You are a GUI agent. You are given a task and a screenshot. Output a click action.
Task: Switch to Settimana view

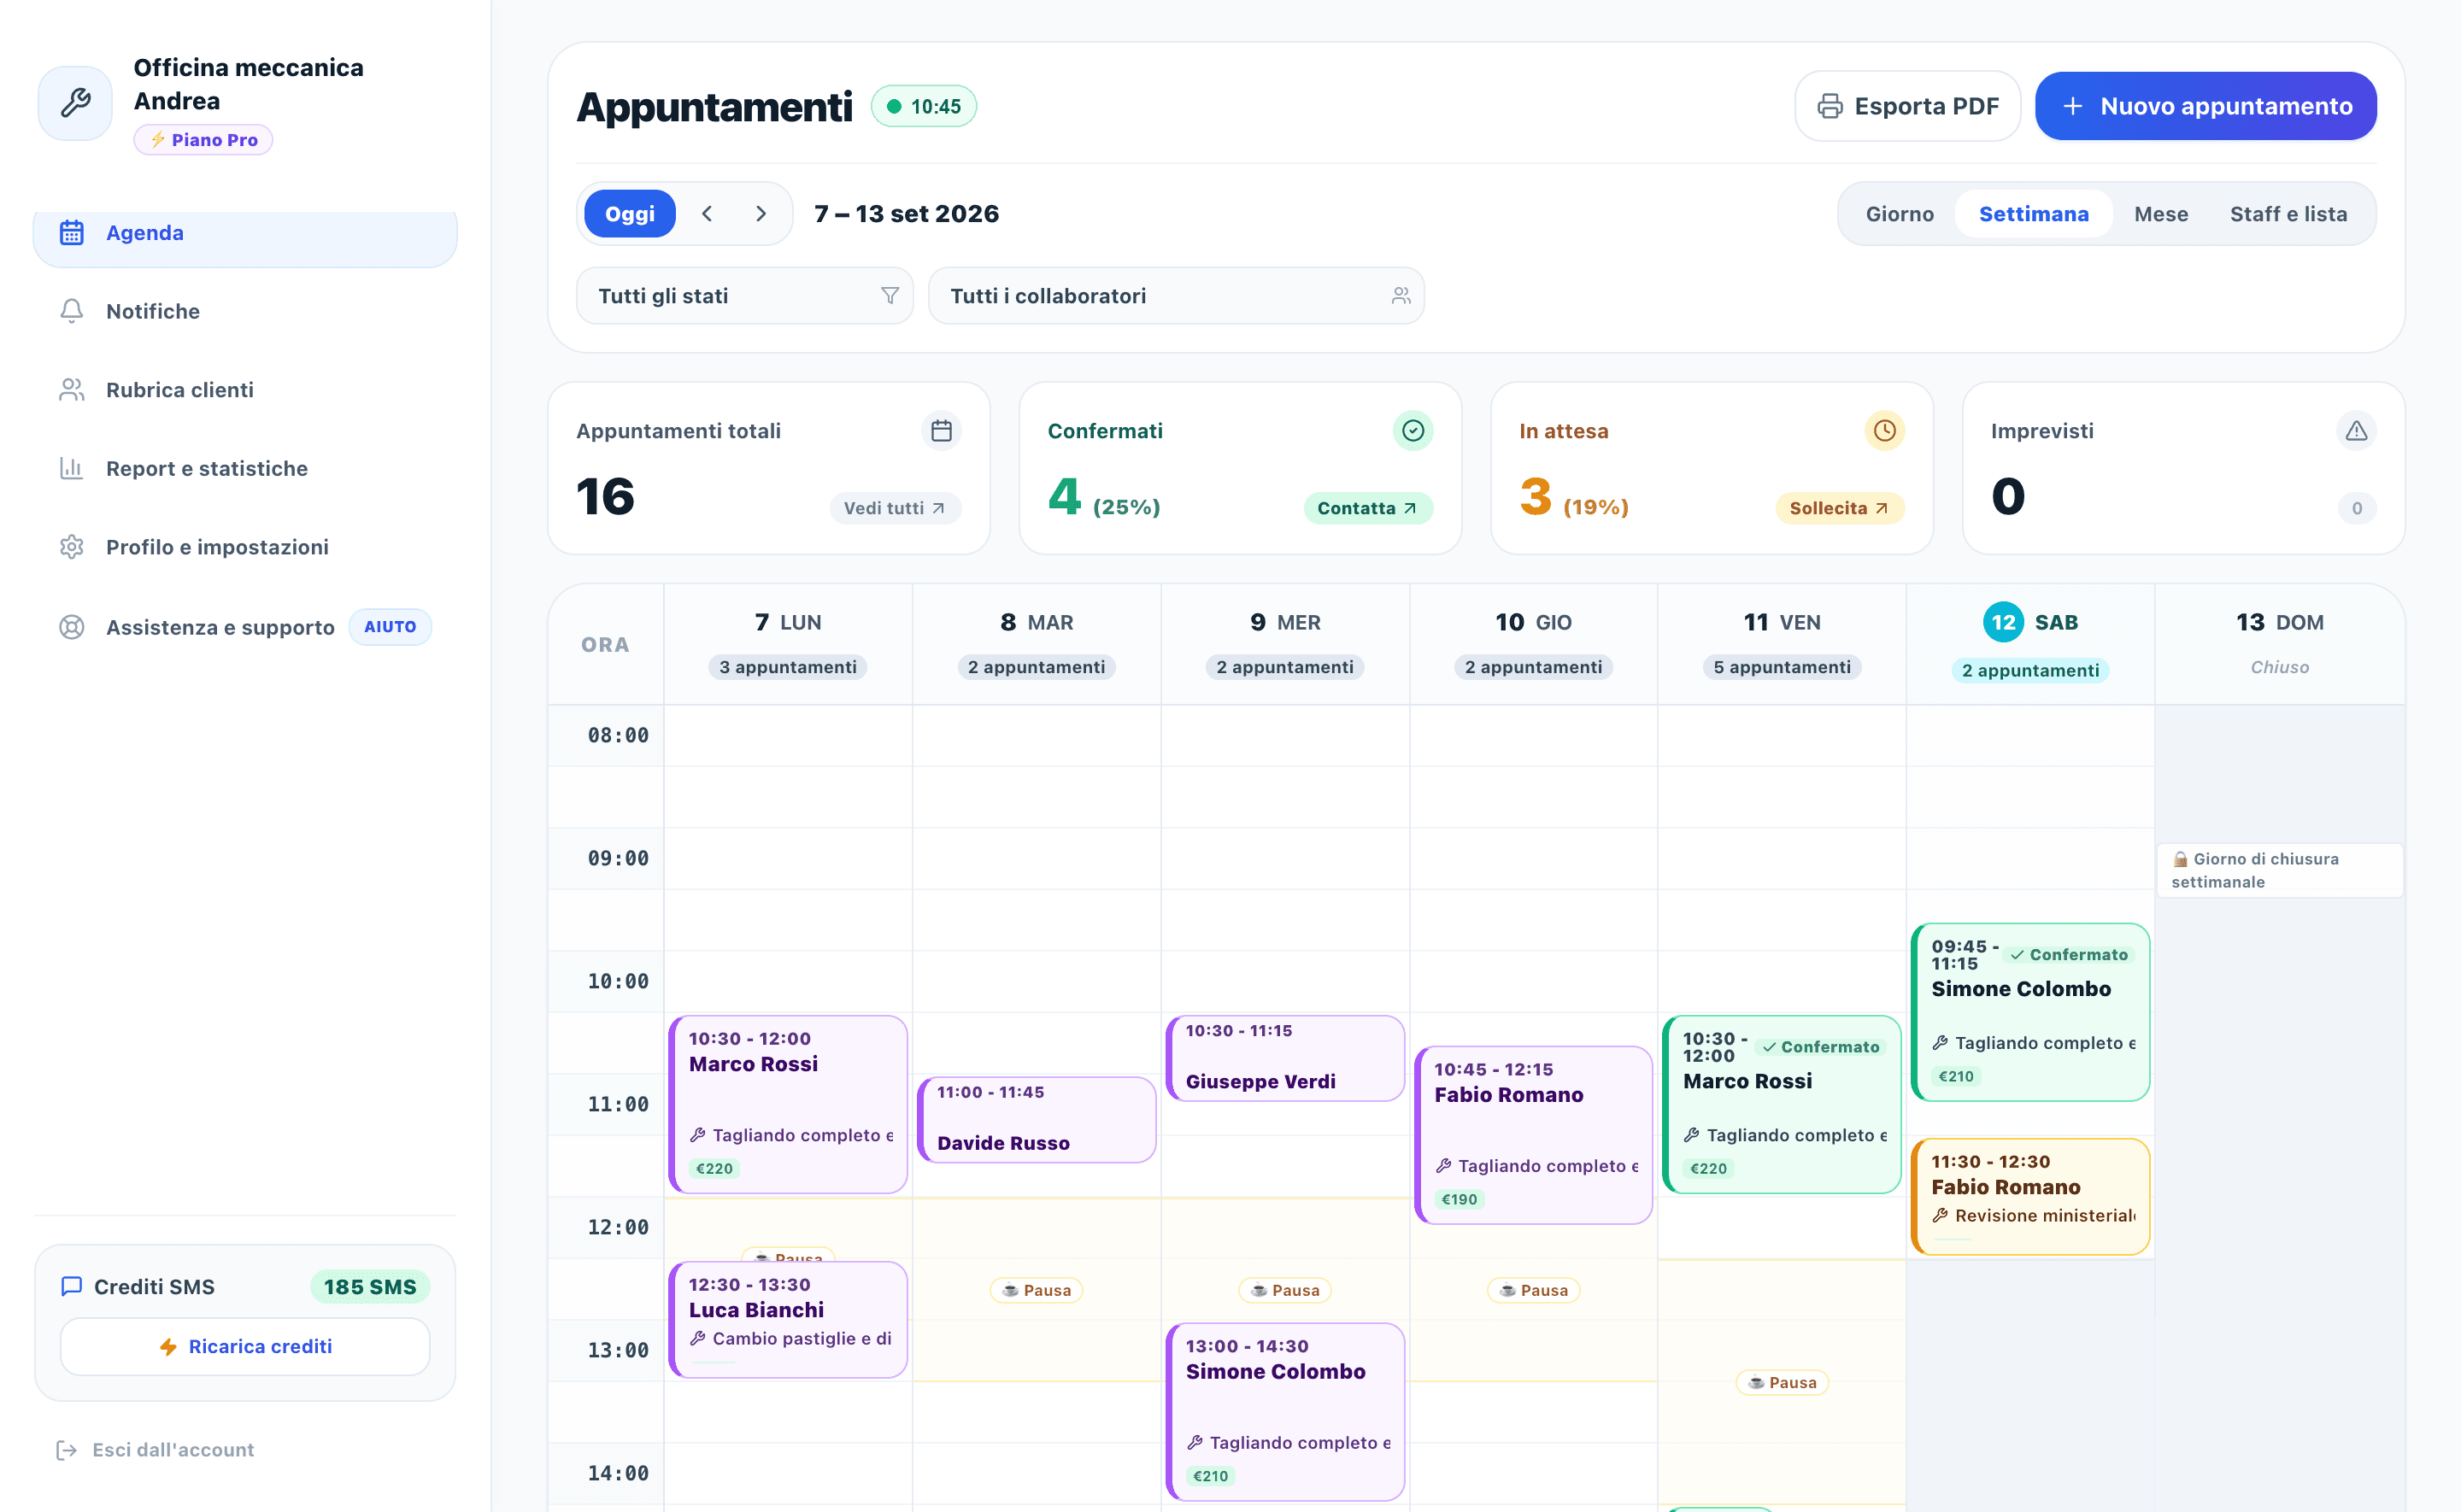tap(2033, 214)
